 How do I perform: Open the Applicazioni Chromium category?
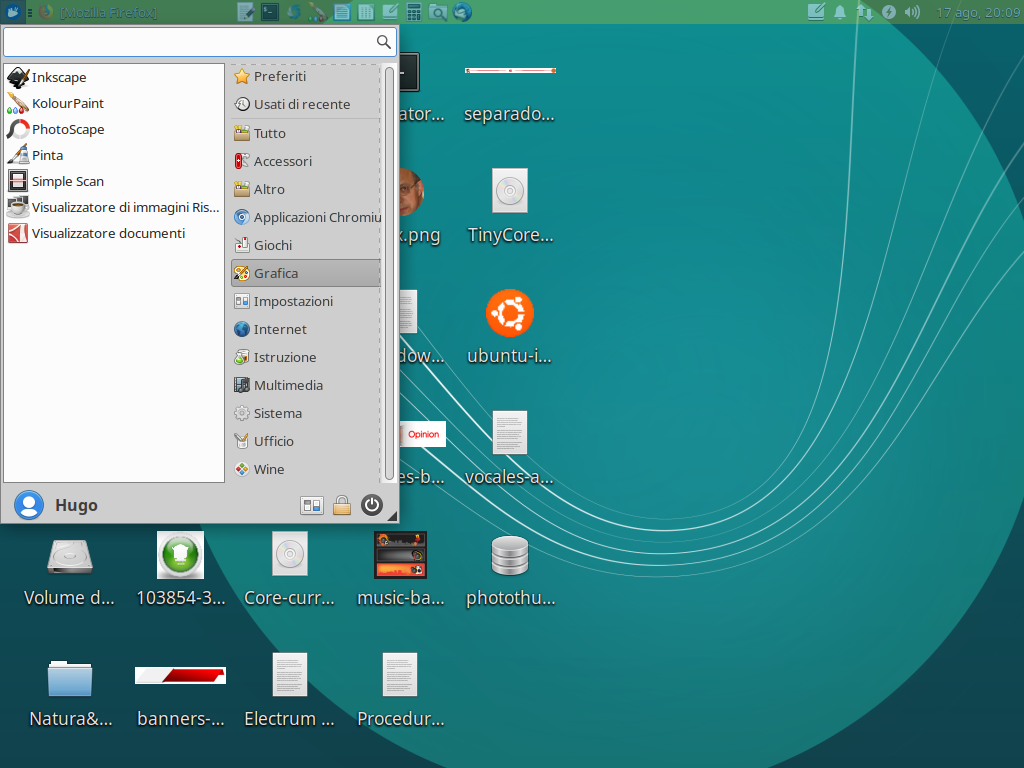tap(306, 217)
